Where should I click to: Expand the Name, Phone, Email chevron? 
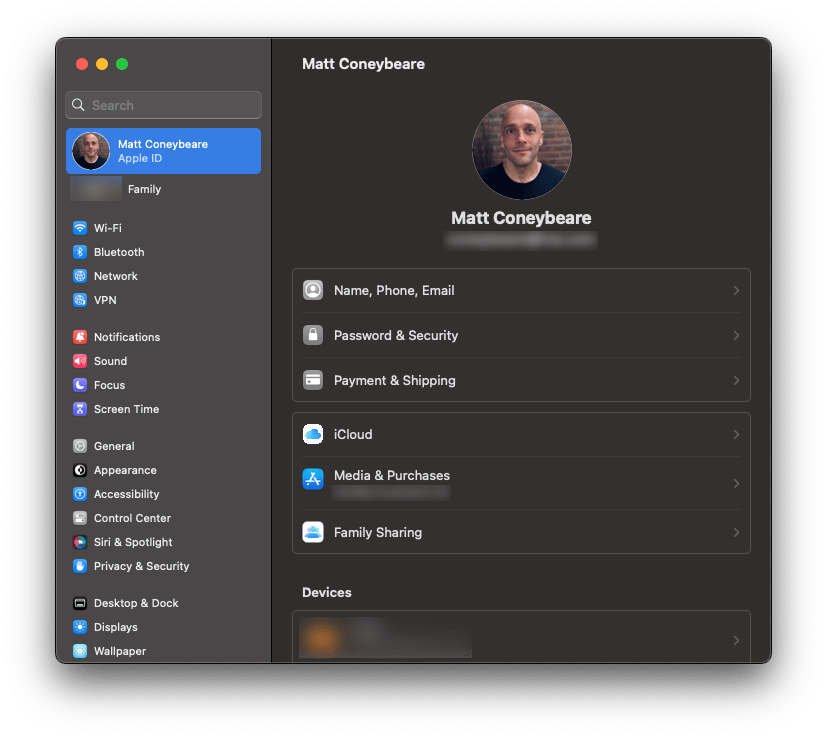[x=736, y=291]
